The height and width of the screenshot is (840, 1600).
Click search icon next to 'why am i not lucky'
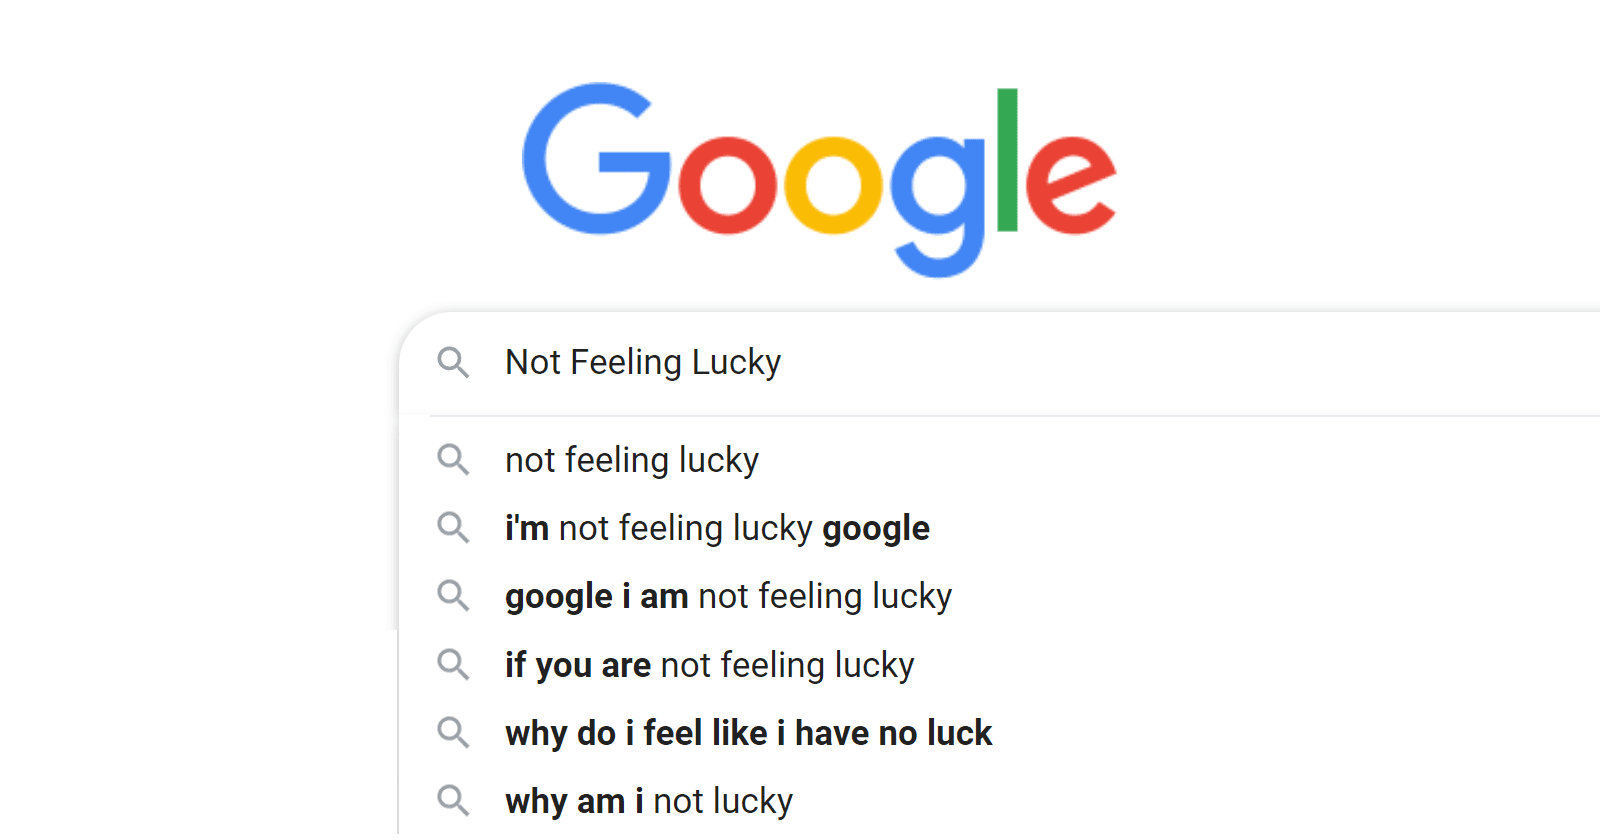point(453,801)
